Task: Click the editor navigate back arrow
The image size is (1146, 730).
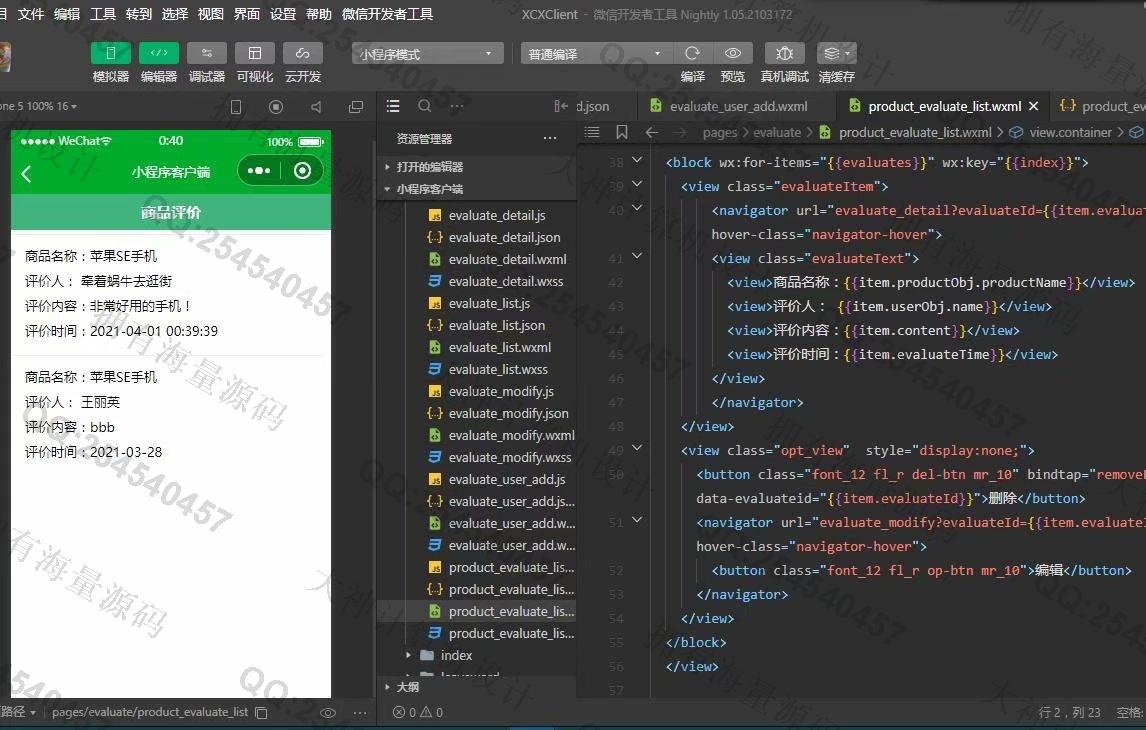Action: click(x=651, y=132)
